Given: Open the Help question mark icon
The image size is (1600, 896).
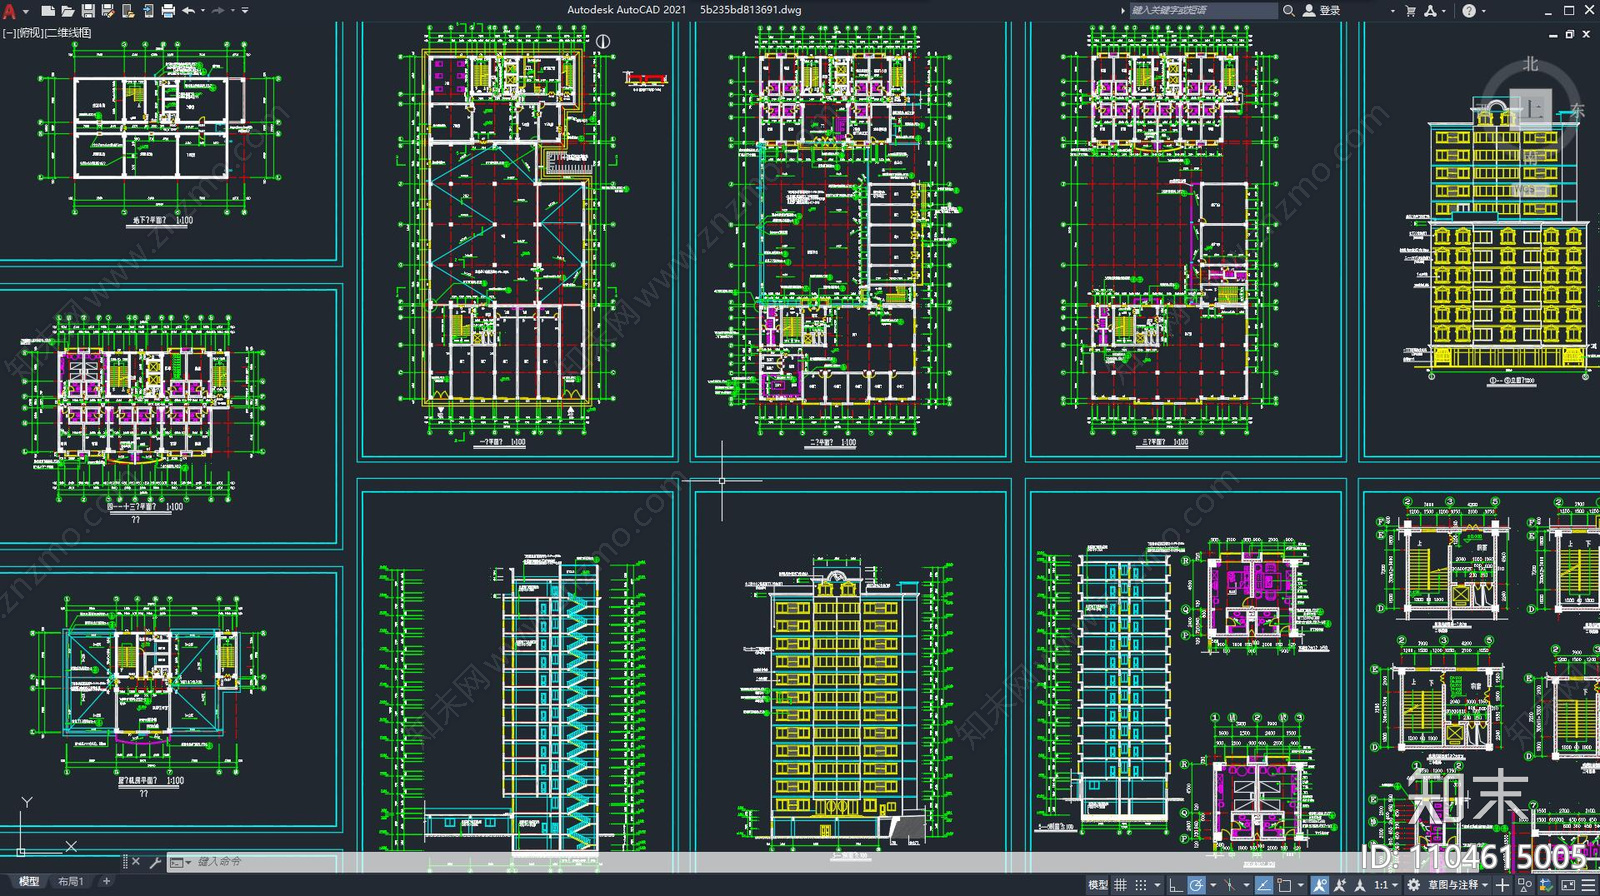Looking at the screenshot, I should click(1468, 10).
